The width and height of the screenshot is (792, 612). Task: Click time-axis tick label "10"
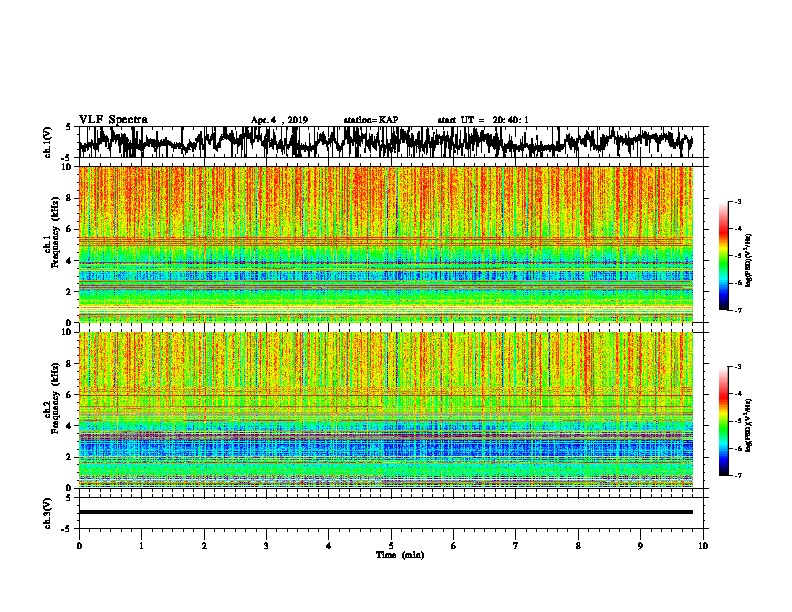point(703,546)
